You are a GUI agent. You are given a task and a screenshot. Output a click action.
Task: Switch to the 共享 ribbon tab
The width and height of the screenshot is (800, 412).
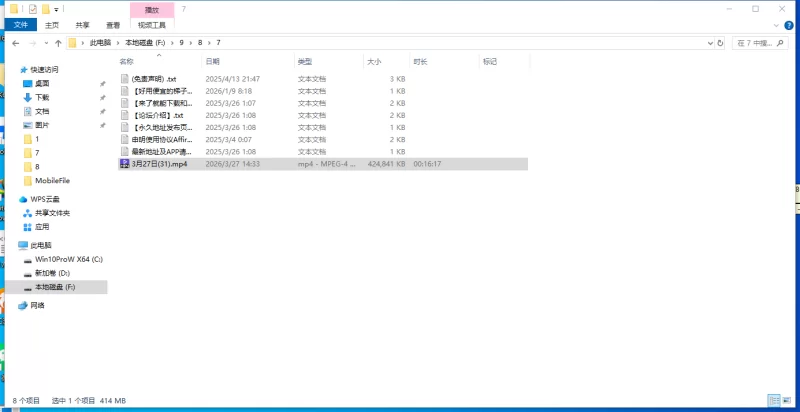[x=83, y=24]
